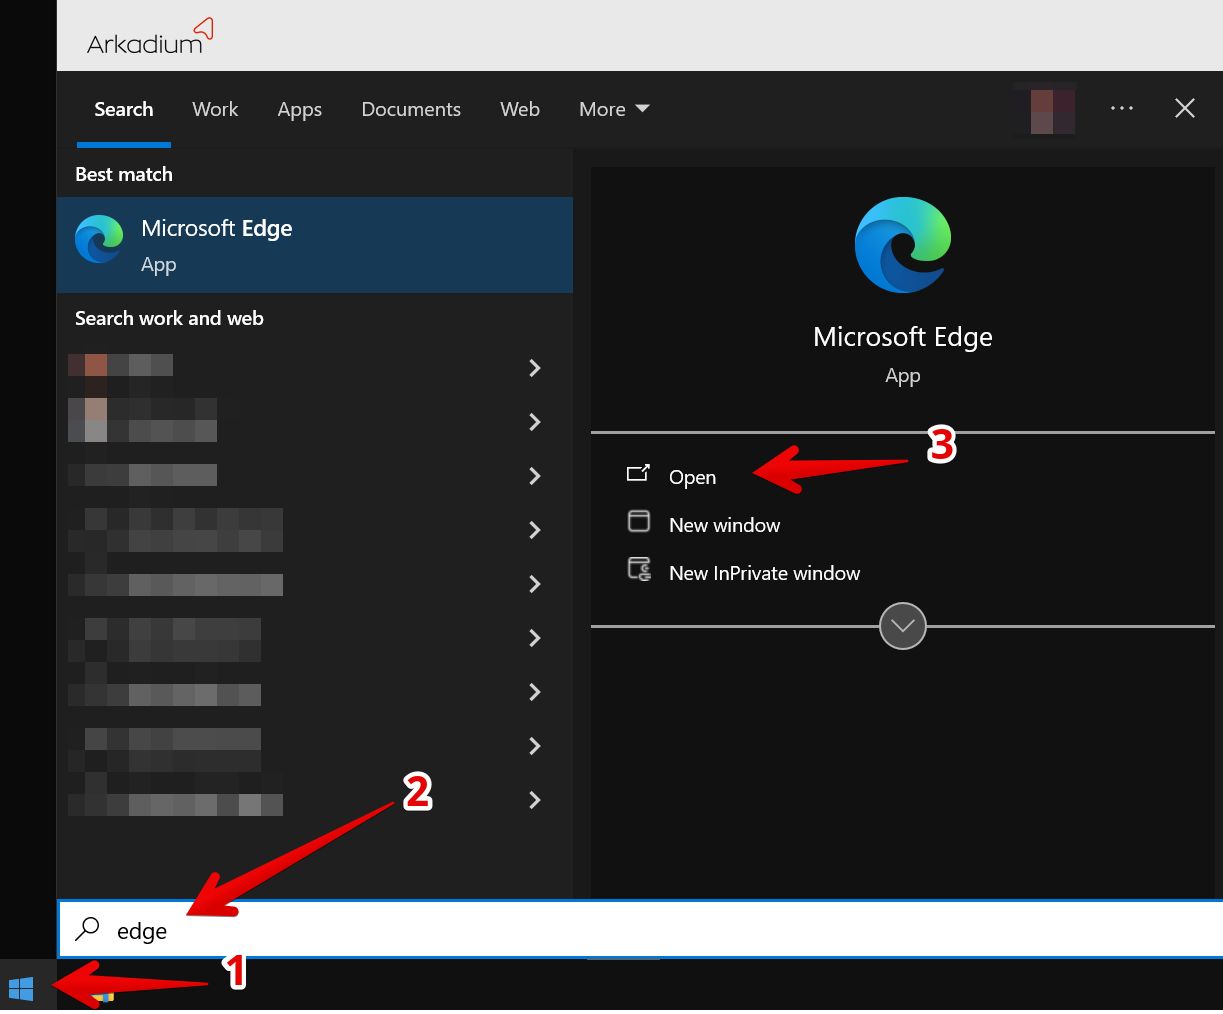The image size is (1223, 1014).
Task: Expand the seventh web suggestion chevron
Action: coord(535,692)
